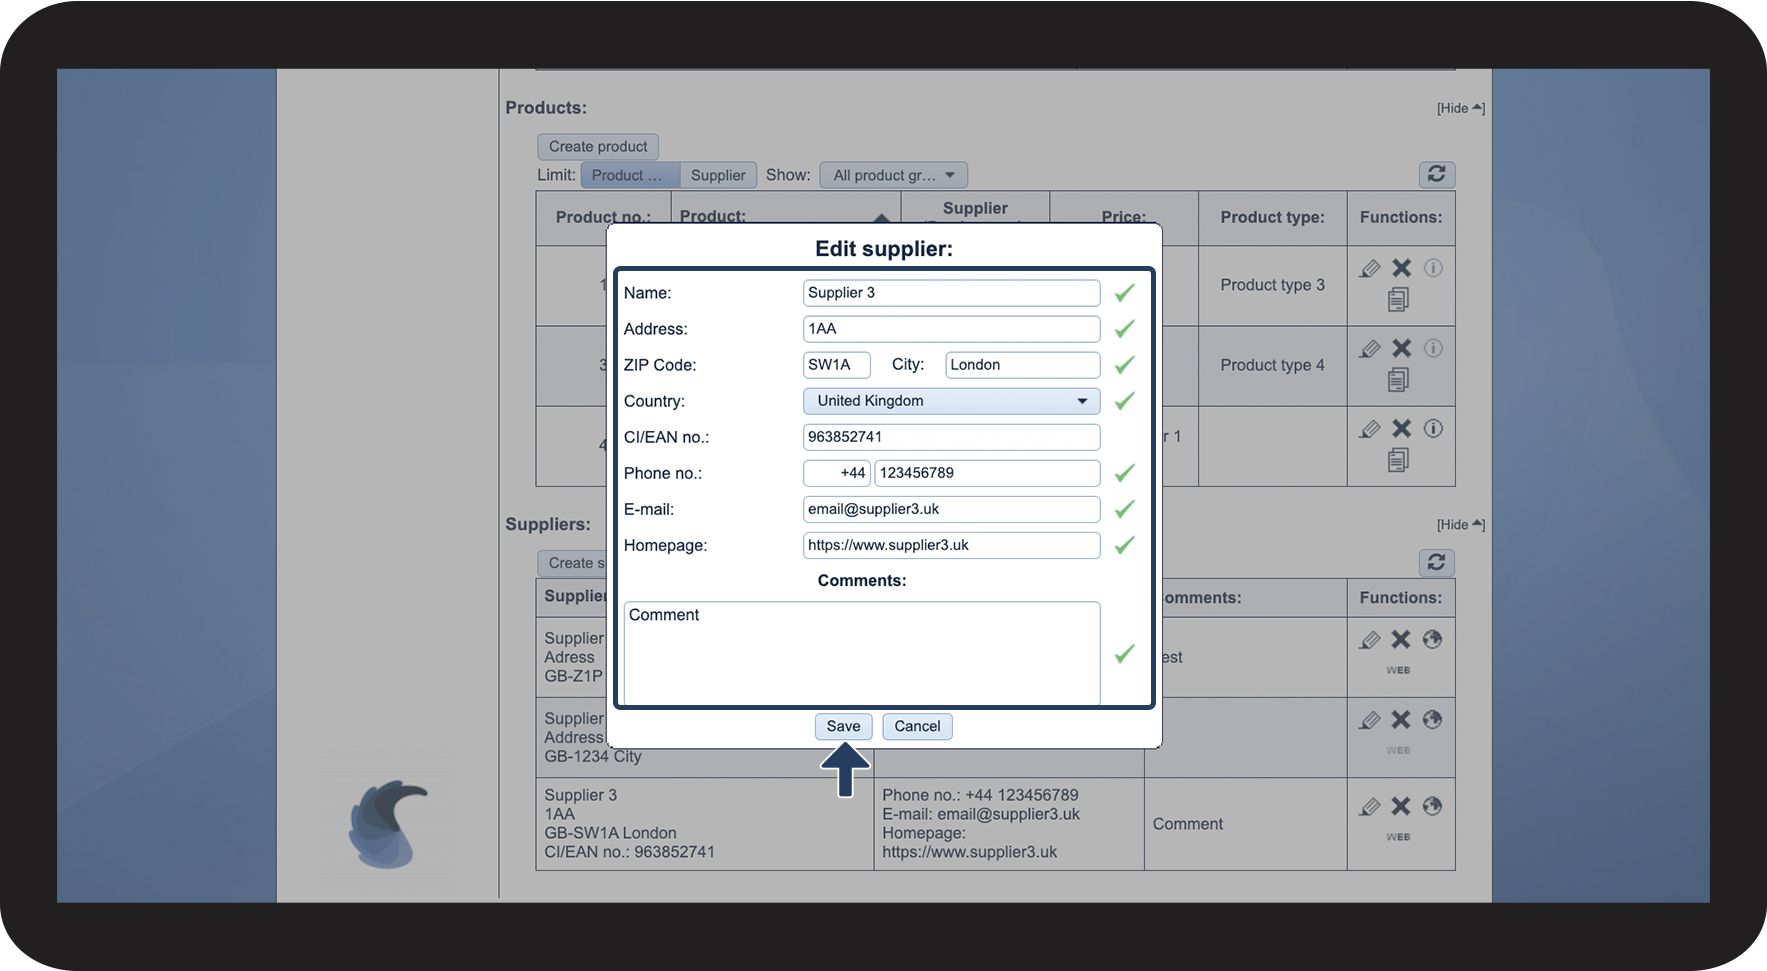Screen dimensions: 1767x971
Task: Click the copy icon in Product type 3 row
Action: coord(1398,299)
